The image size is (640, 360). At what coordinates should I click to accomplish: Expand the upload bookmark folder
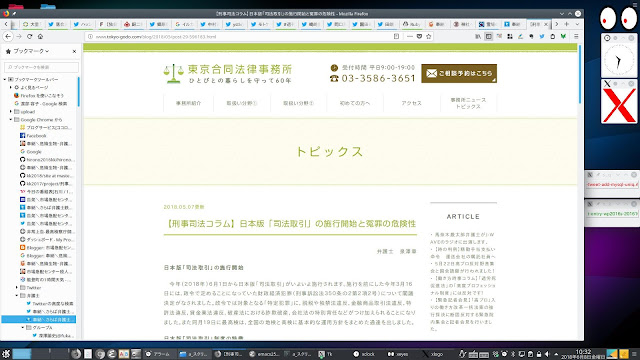tap(11, 111)
